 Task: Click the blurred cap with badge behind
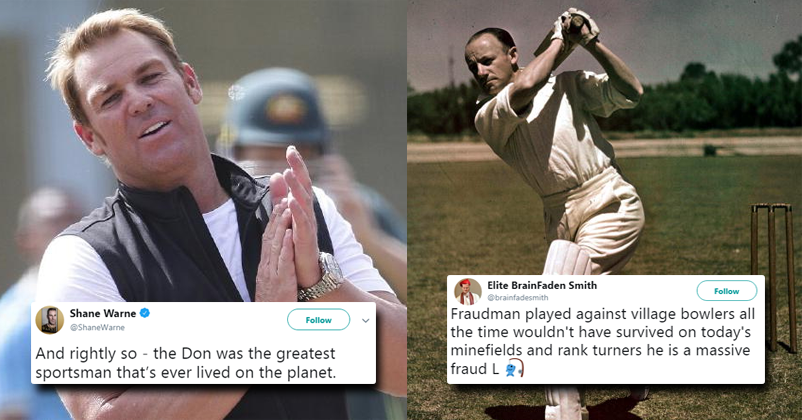coord(275,110)
